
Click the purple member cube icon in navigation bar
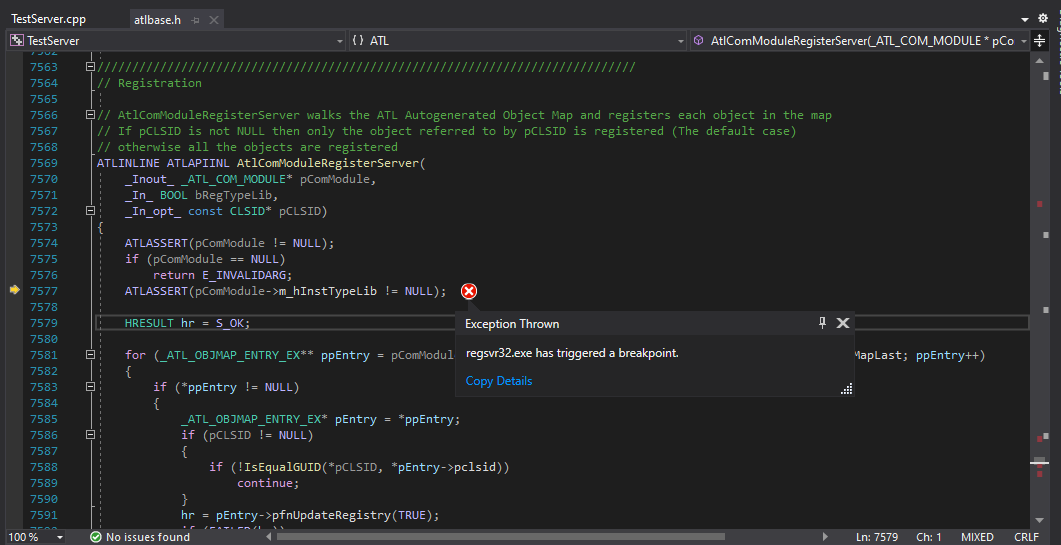(699, 41)
